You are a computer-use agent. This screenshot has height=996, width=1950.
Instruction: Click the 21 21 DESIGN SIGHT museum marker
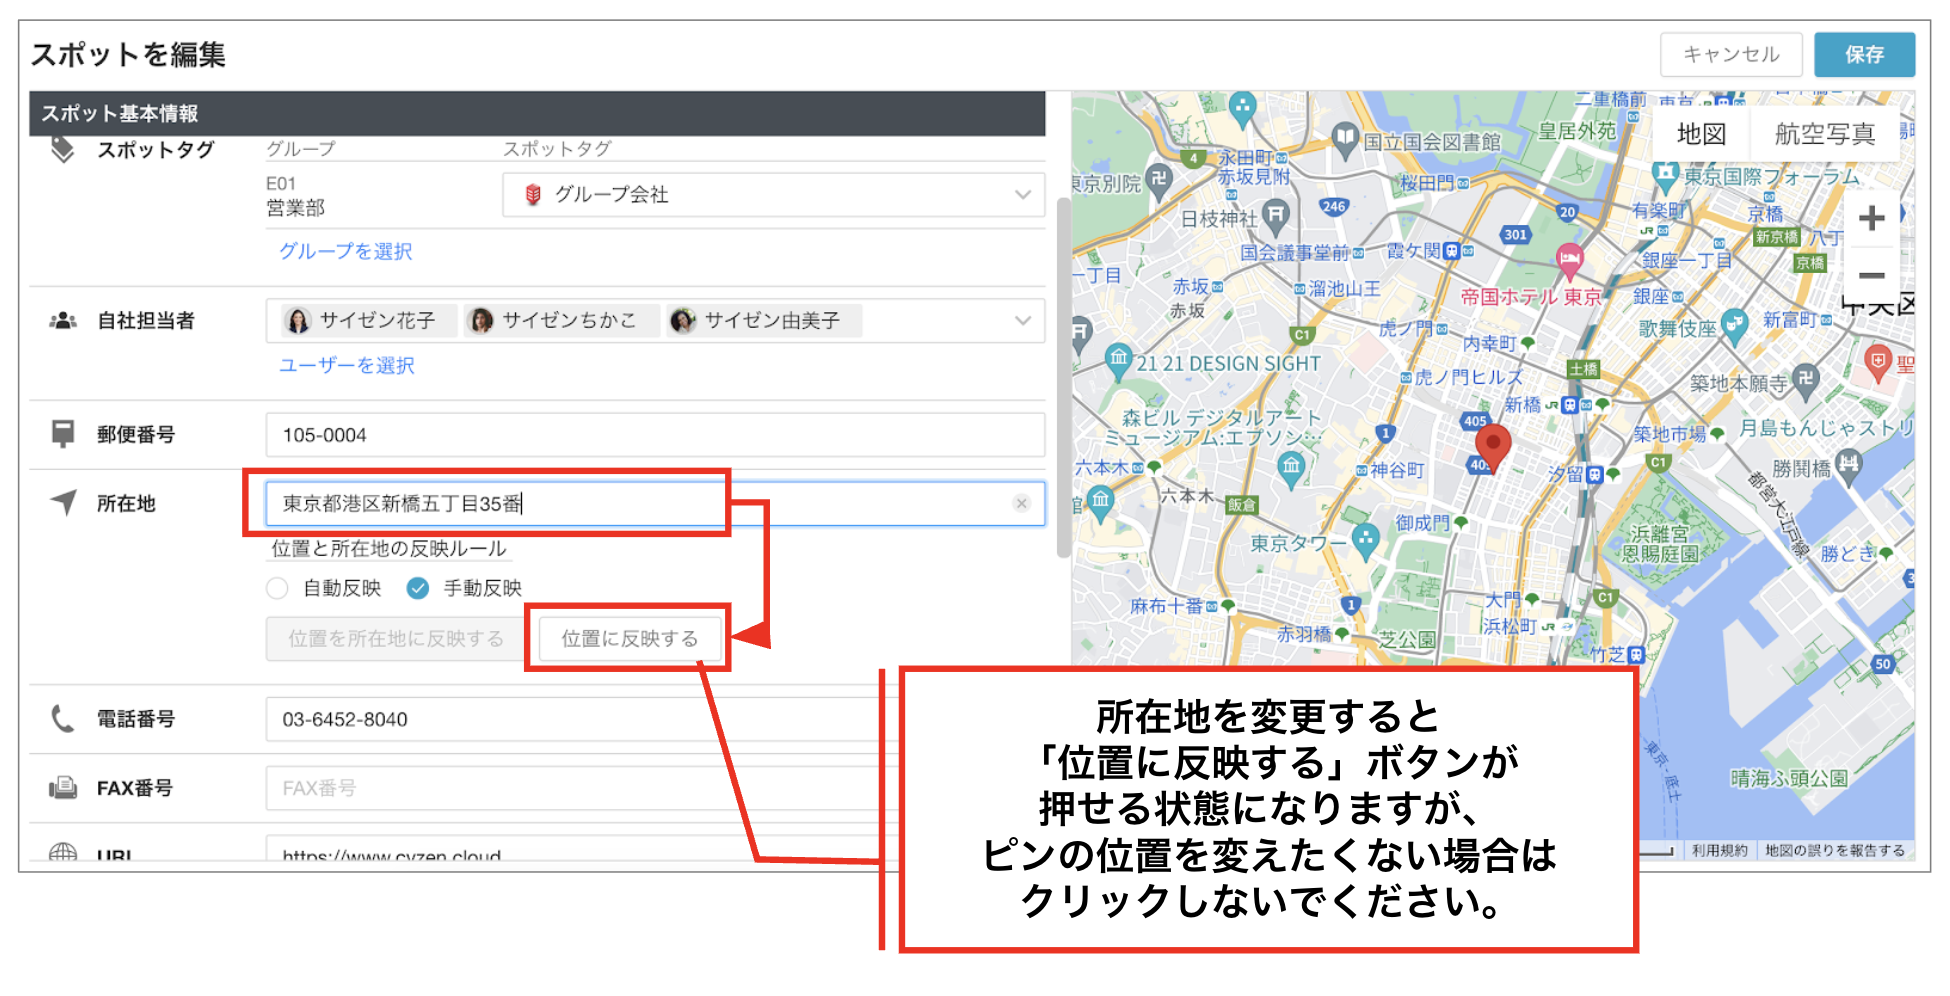[x=1118, y=359]
